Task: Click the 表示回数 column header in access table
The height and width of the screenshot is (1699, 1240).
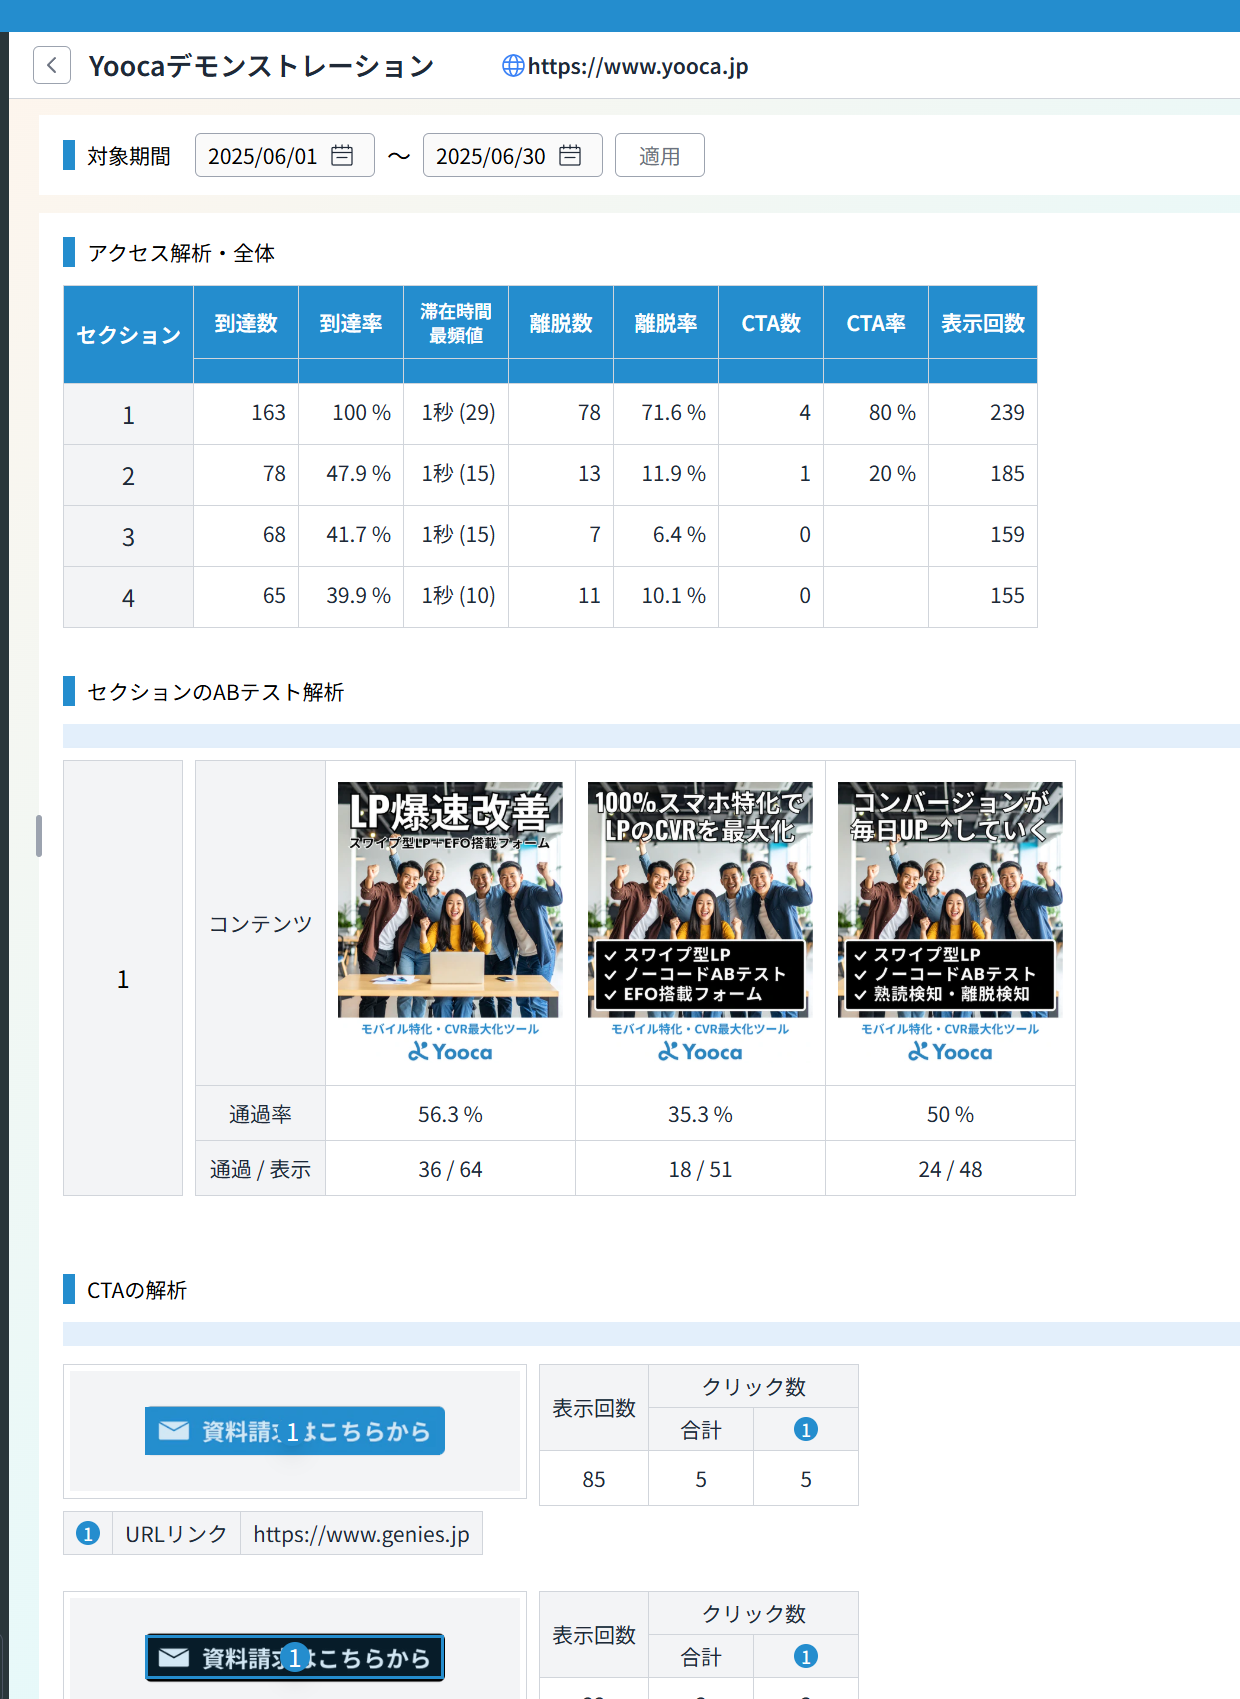Action: [982, 323]
